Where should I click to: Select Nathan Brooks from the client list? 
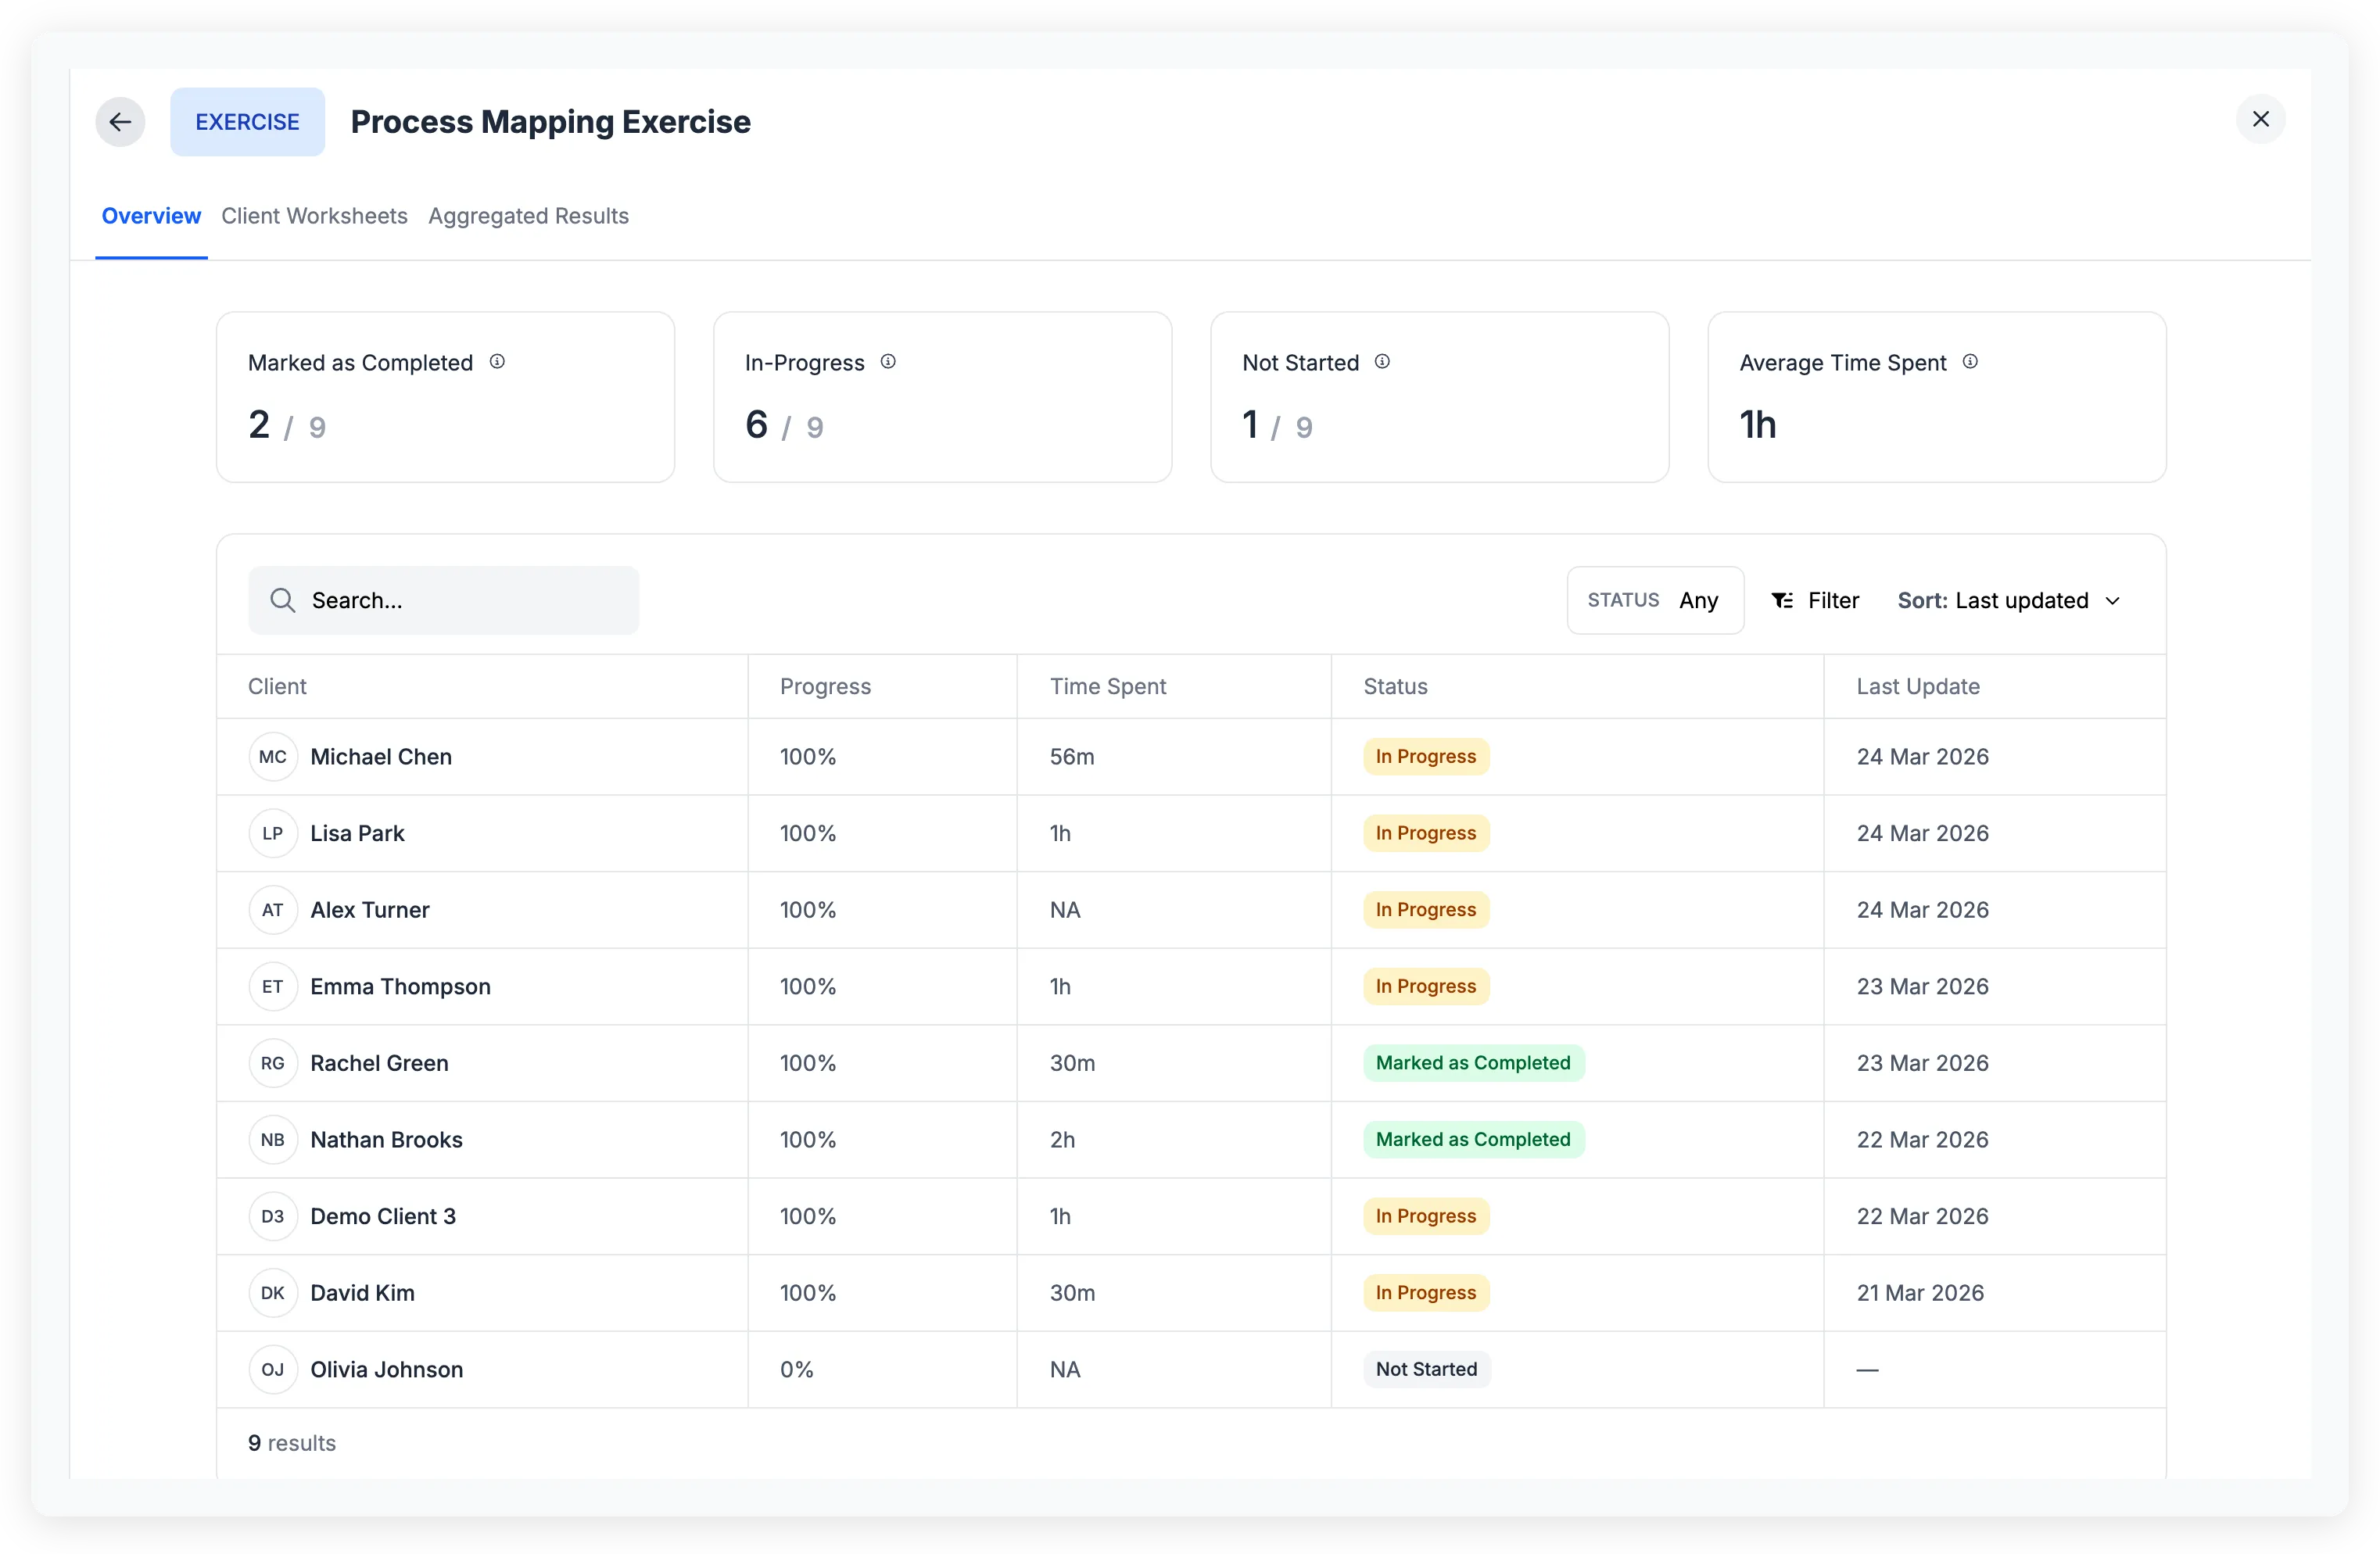tap(386, 1139)
